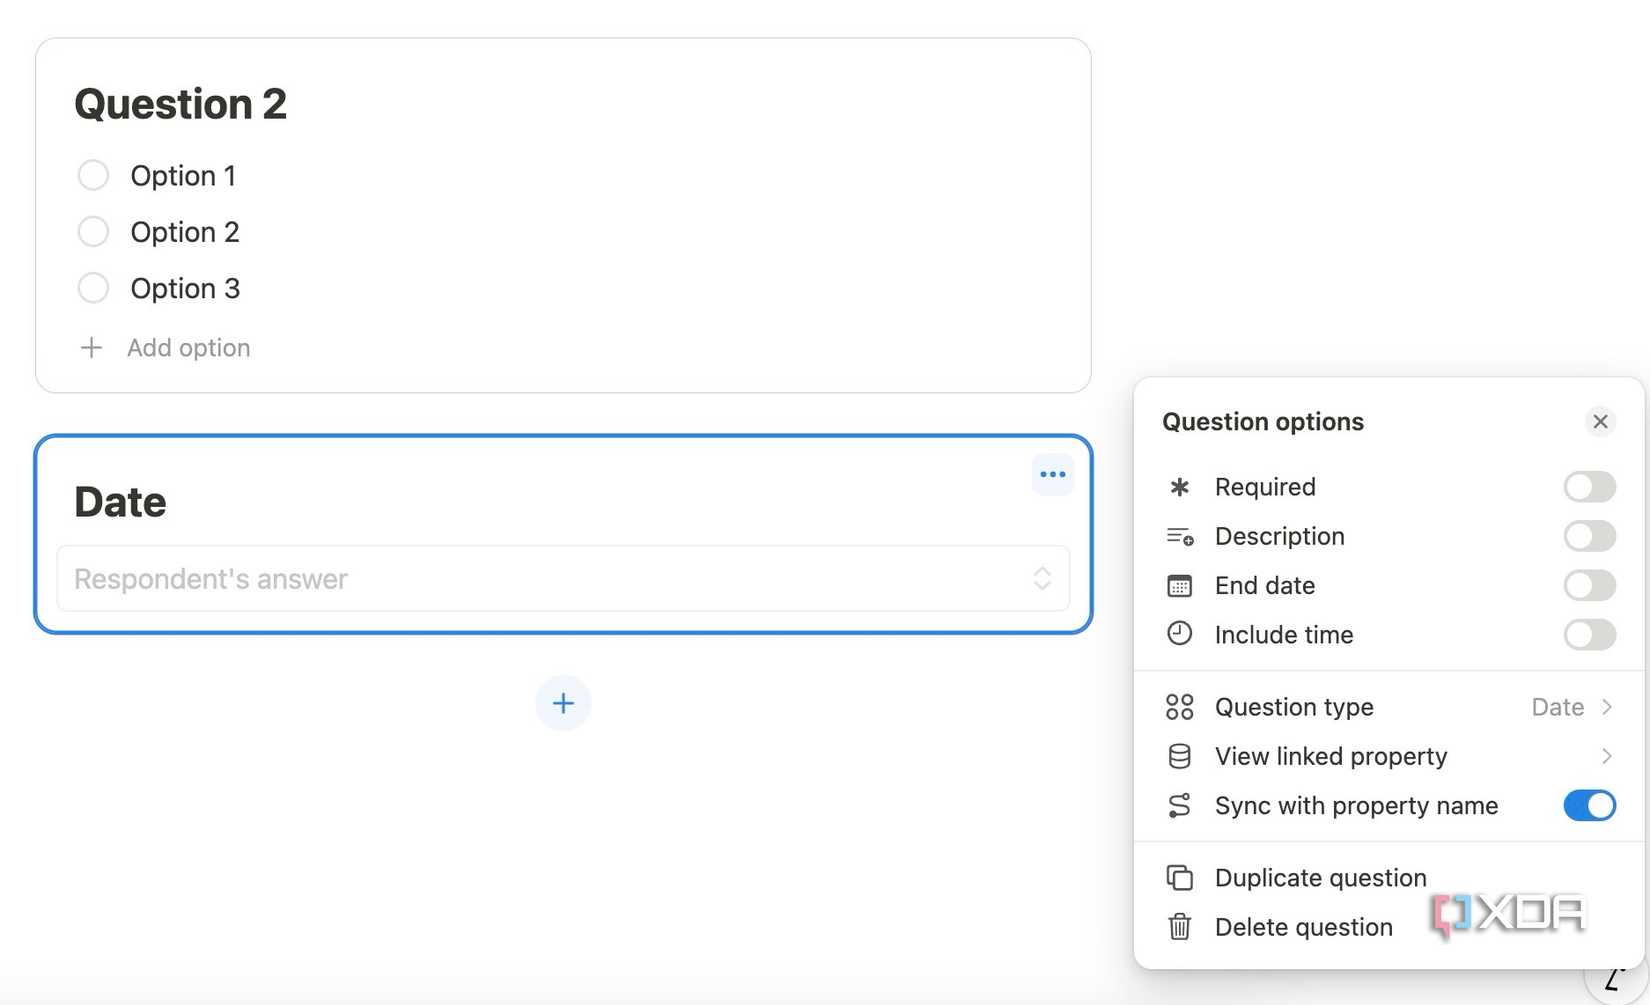Screen dimensions: 1650x1005
Task: Enable the Description toggle
Action: pyautogui.click(x=1590, y=537)
